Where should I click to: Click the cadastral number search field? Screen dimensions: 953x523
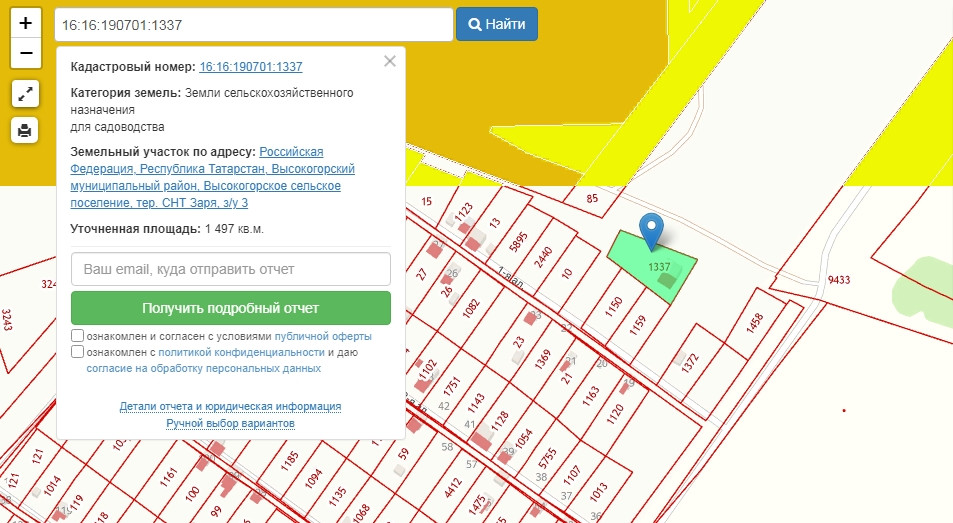254,24
